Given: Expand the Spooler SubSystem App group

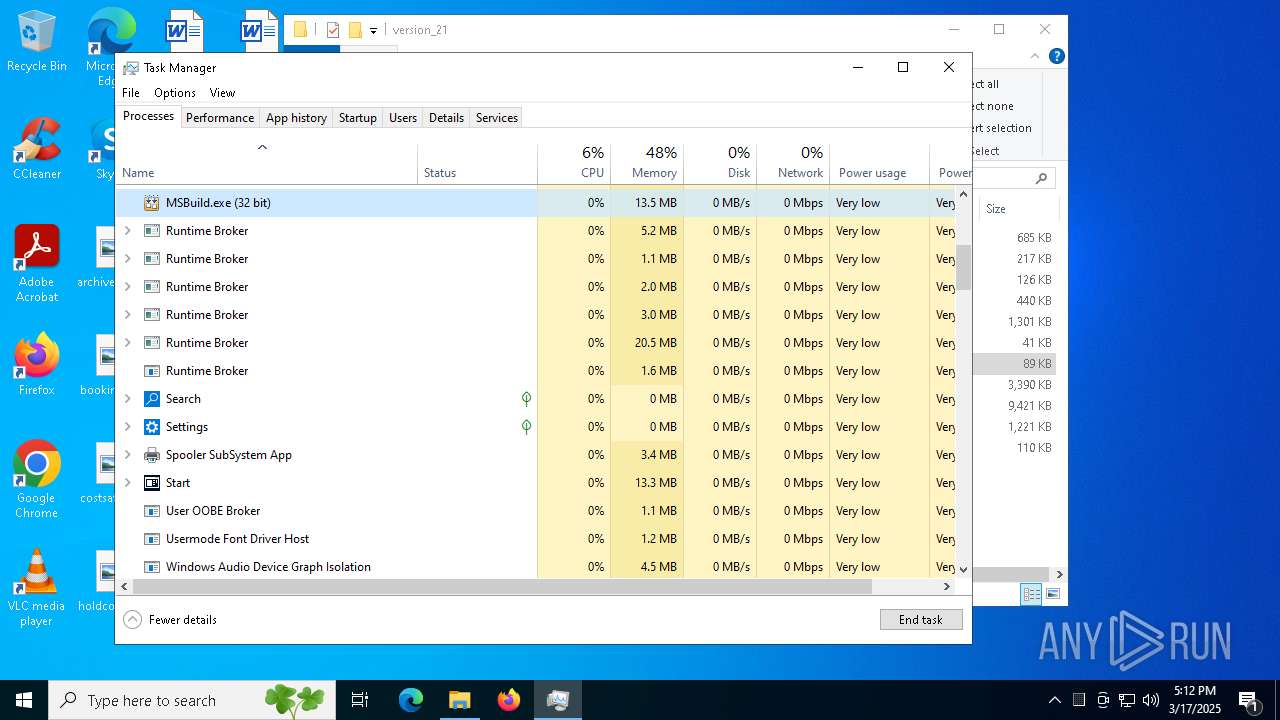Looking at the screenshot, I should pos(127,455).
